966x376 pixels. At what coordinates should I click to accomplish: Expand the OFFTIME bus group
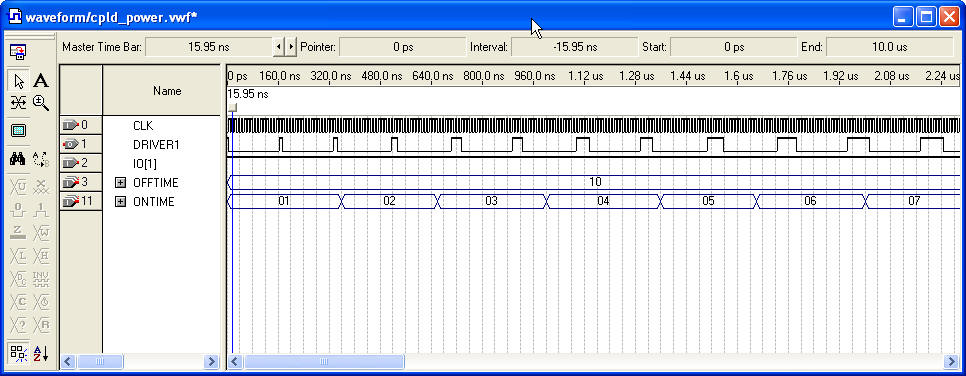[x=121, y=183]
